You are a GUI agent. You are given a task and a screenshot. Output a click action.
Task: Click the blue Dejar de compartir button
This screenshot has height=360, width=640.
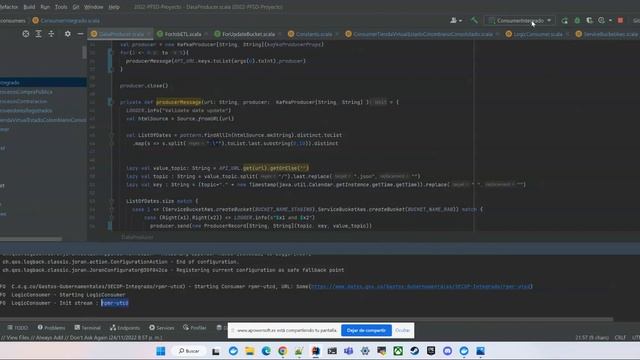366,330
